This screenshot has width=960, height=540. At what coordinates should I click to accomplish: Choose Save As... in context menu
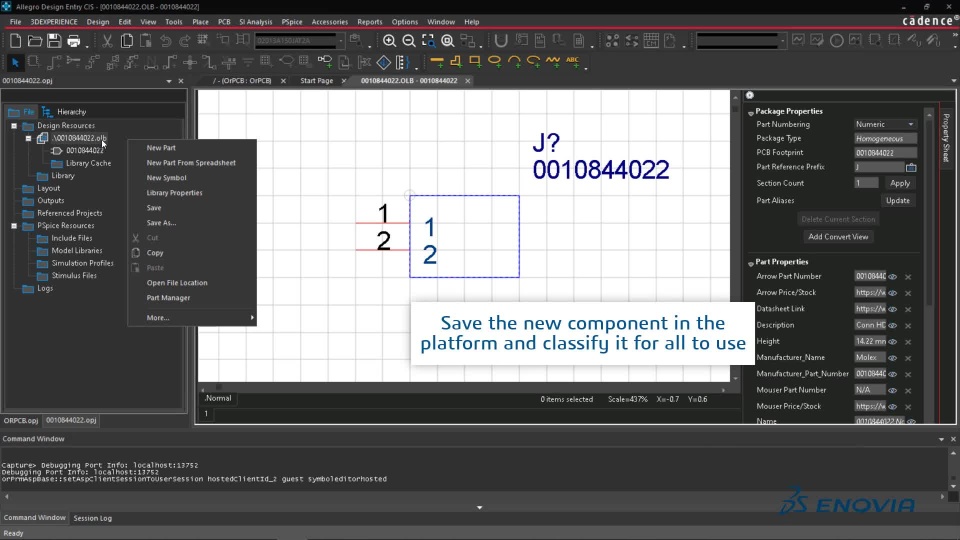pos(161,223)
